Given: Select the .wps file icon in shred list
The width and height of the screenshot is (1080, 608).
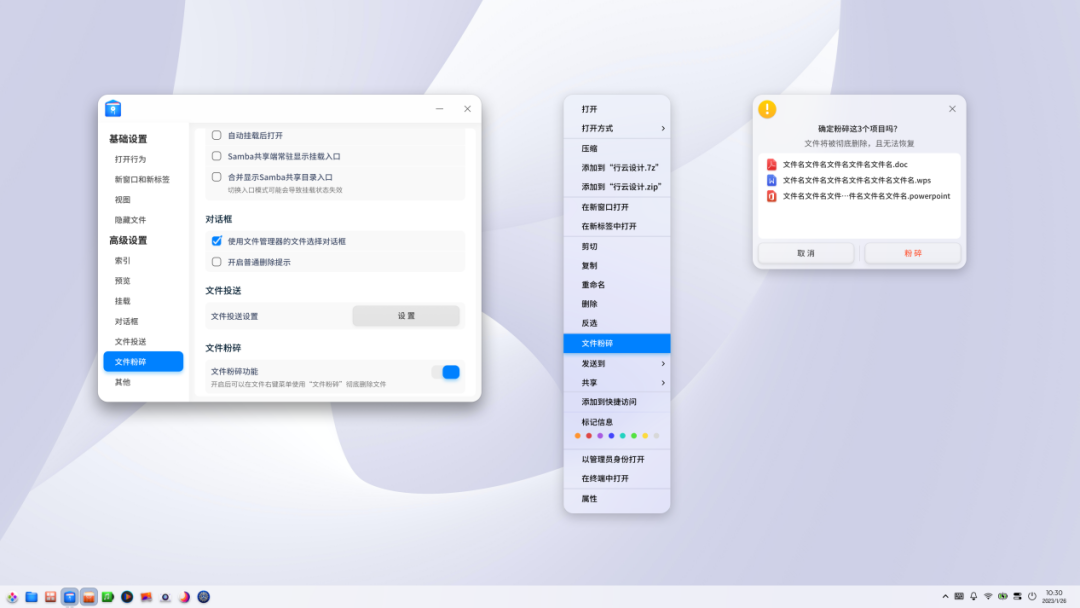Looking at the screenshot, I should tap(771, 180).
